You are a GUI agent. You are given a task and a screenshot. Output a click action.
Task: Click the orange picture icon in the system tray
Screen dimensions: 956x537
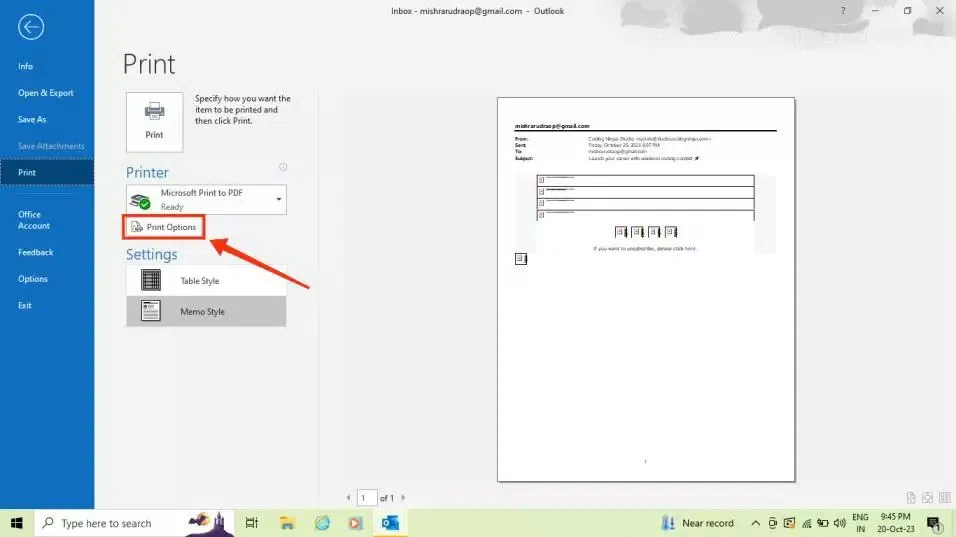(790, 523)
